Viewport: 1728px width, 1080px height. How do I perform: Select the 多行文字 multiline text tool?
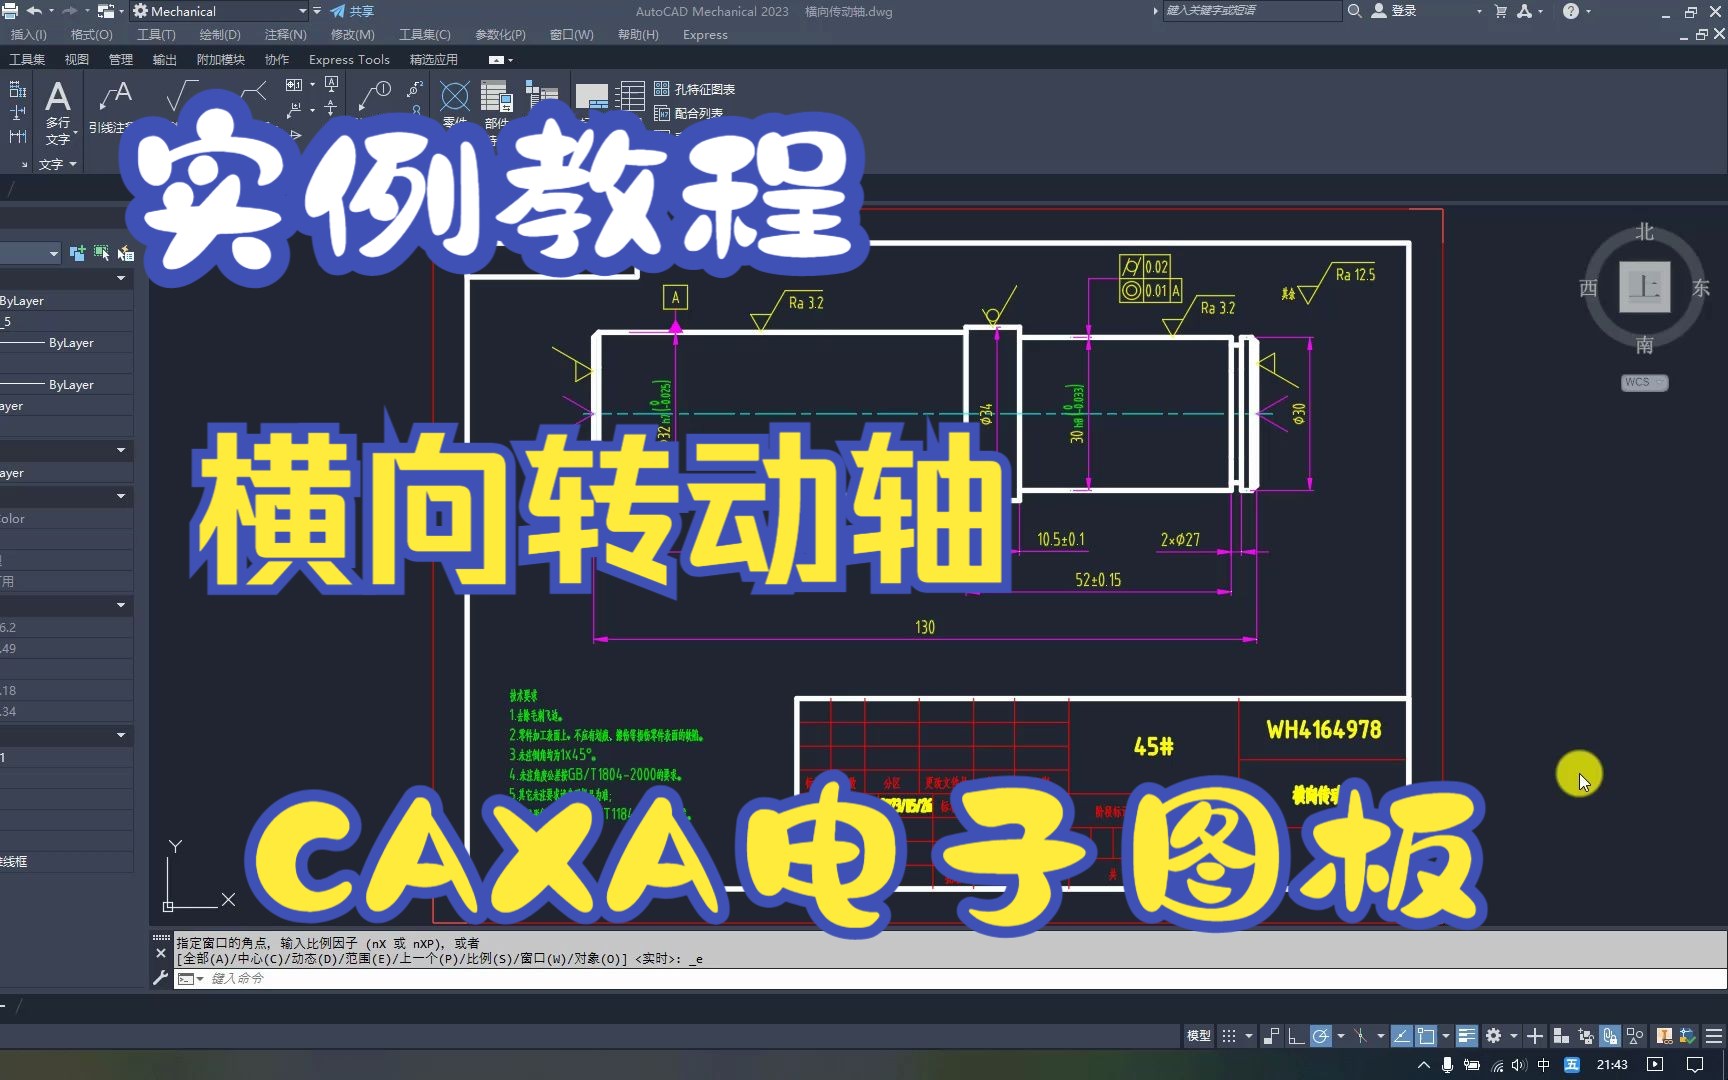coord(58,112)
